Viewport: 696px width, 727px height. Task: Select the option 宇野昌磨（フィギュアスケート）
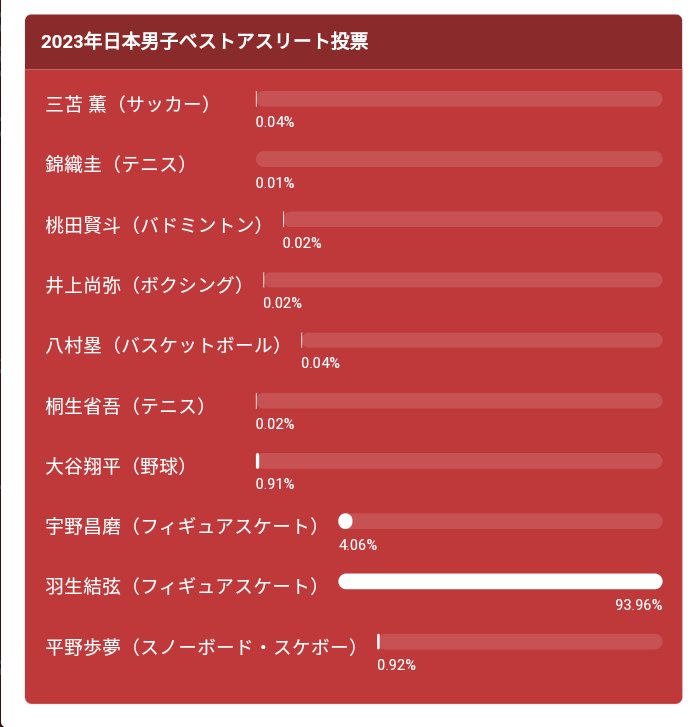point(182,526)
